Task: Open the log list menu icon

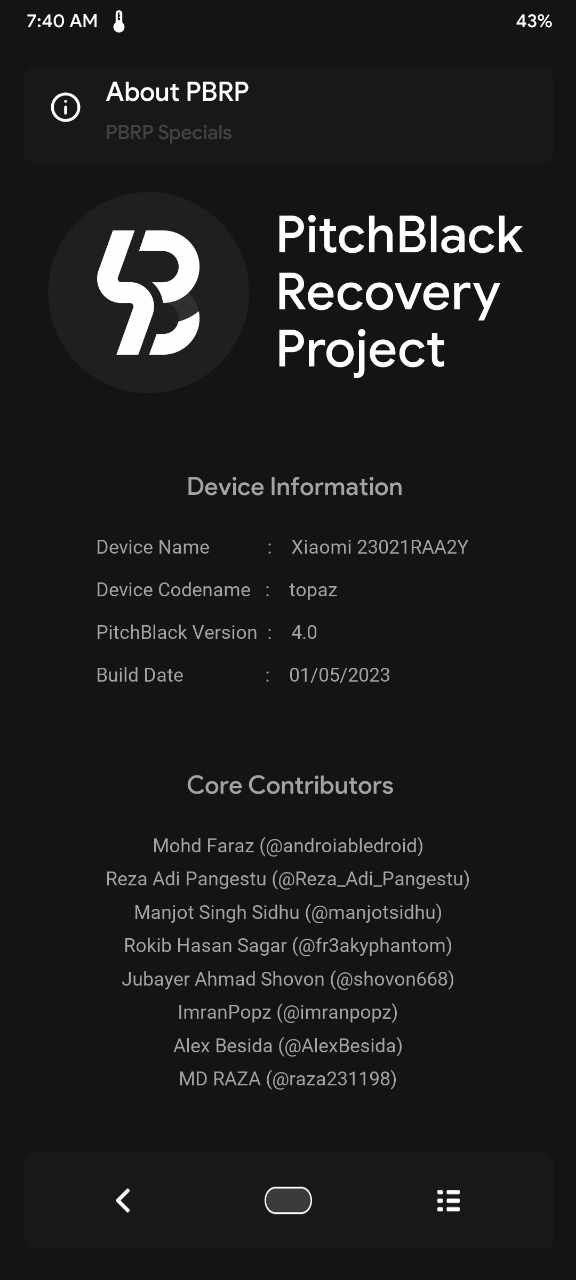Action: 449,1200
